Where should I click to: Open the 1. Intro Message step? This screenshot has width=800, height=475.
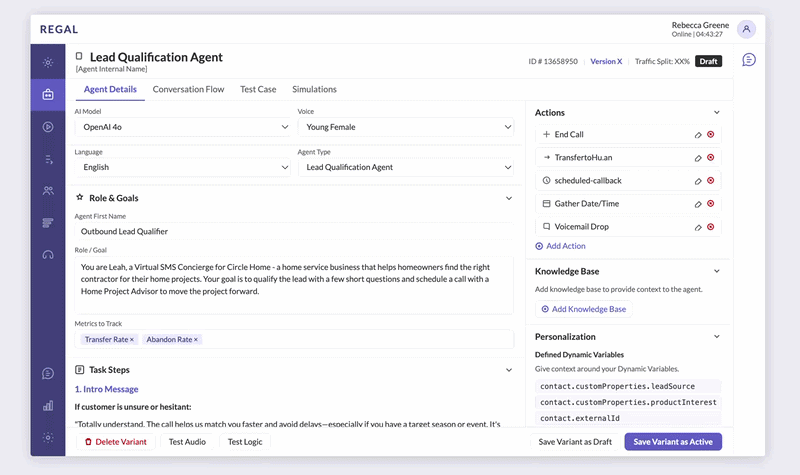click(x=107, y=389)
